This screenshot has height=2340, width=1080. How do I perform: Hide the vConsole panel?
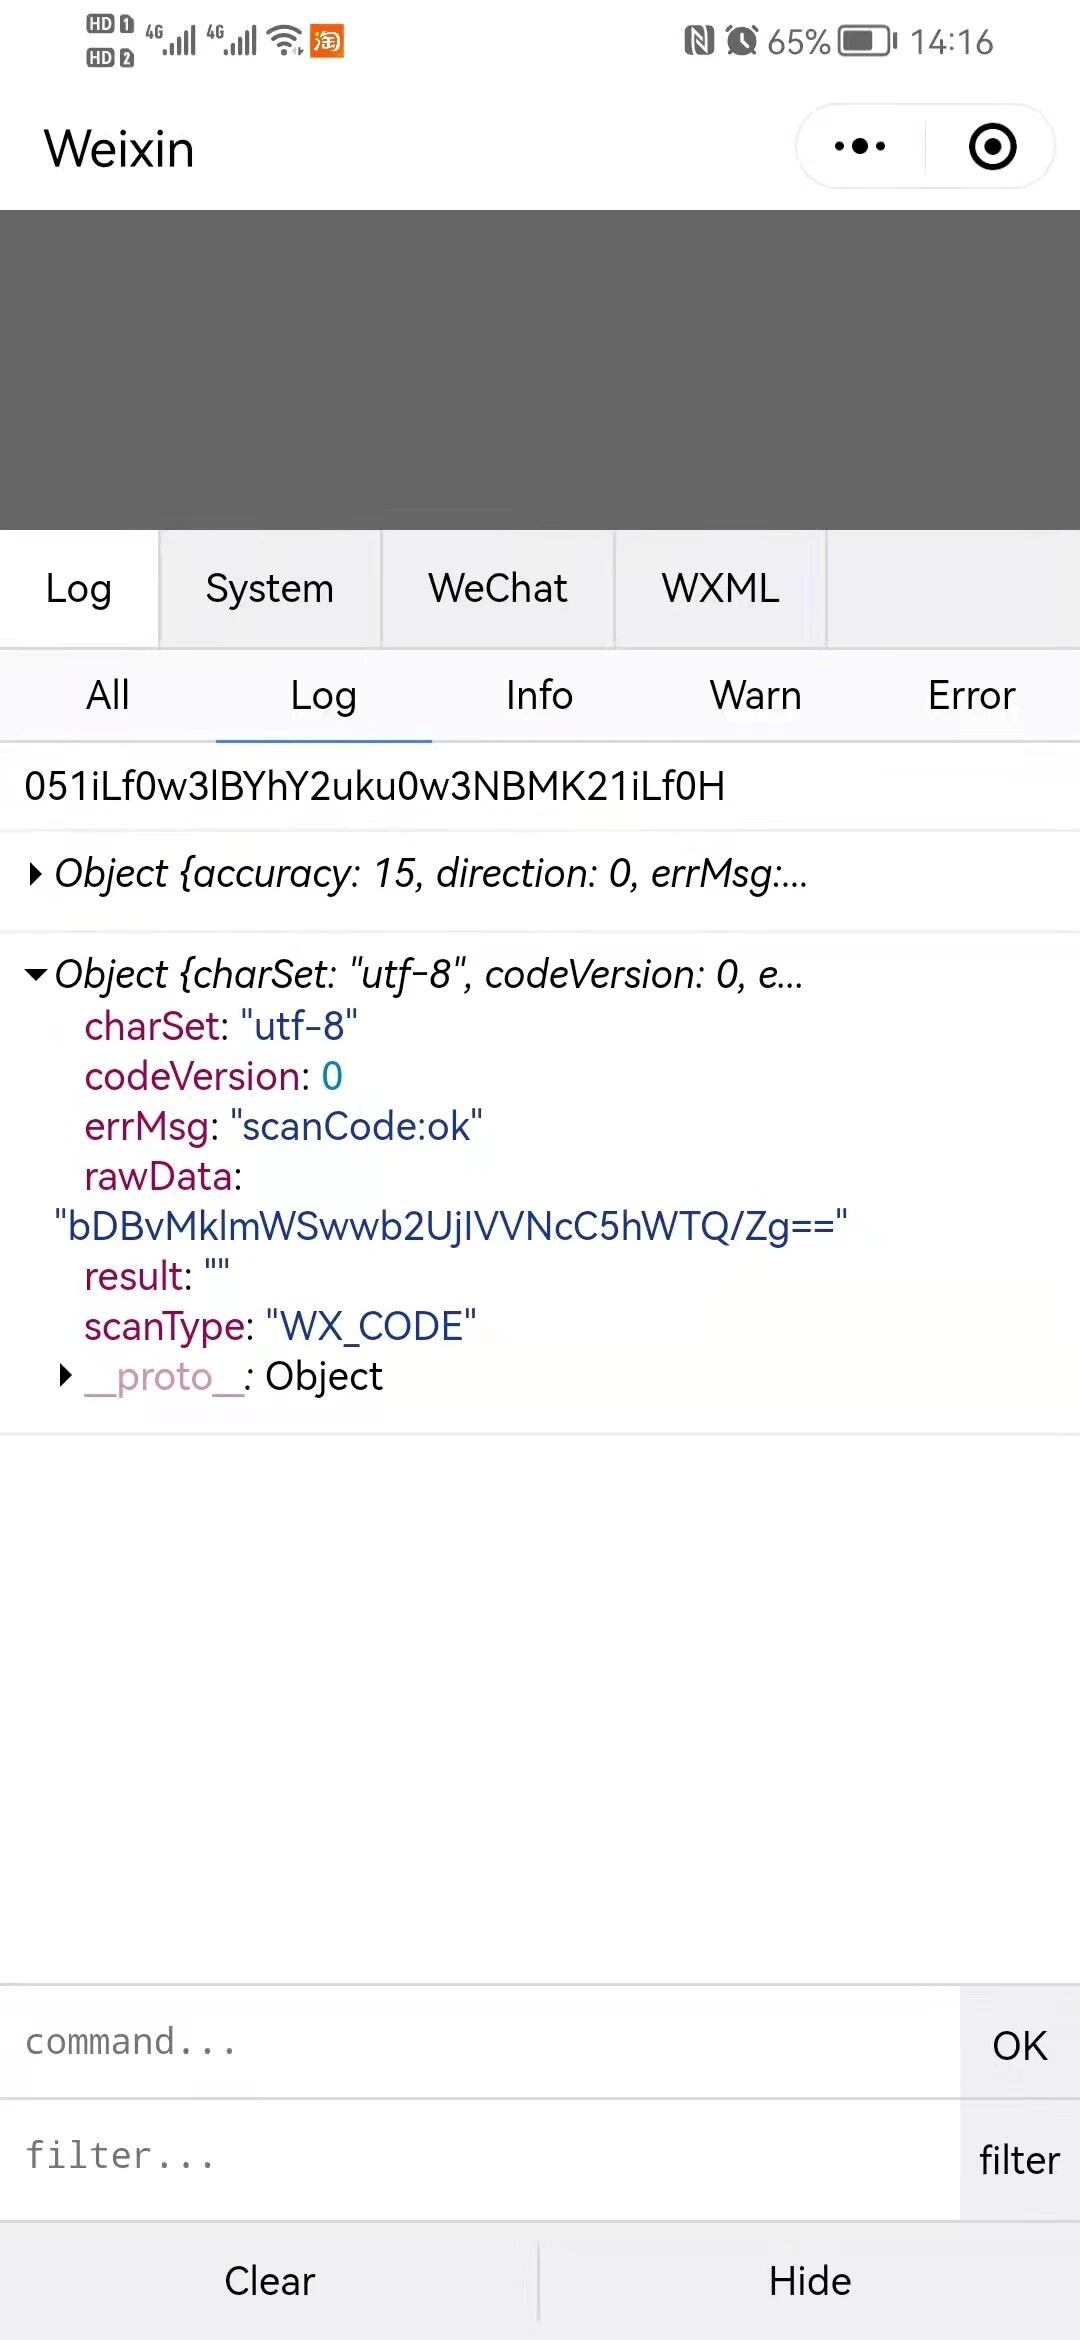click(x=810, y=2281)
